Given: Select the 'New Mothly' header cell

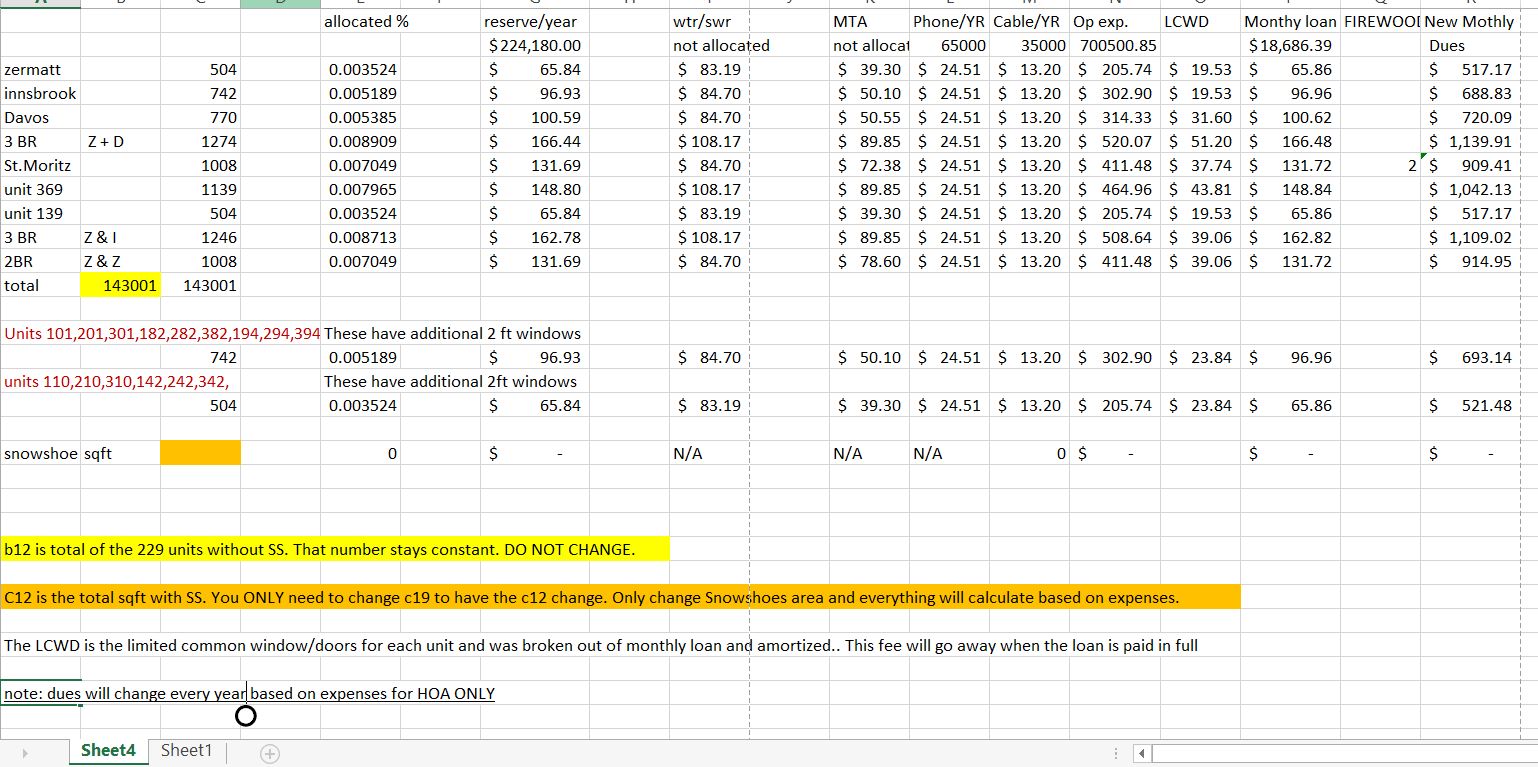Looking at the screenshot, I should 1470,22.
